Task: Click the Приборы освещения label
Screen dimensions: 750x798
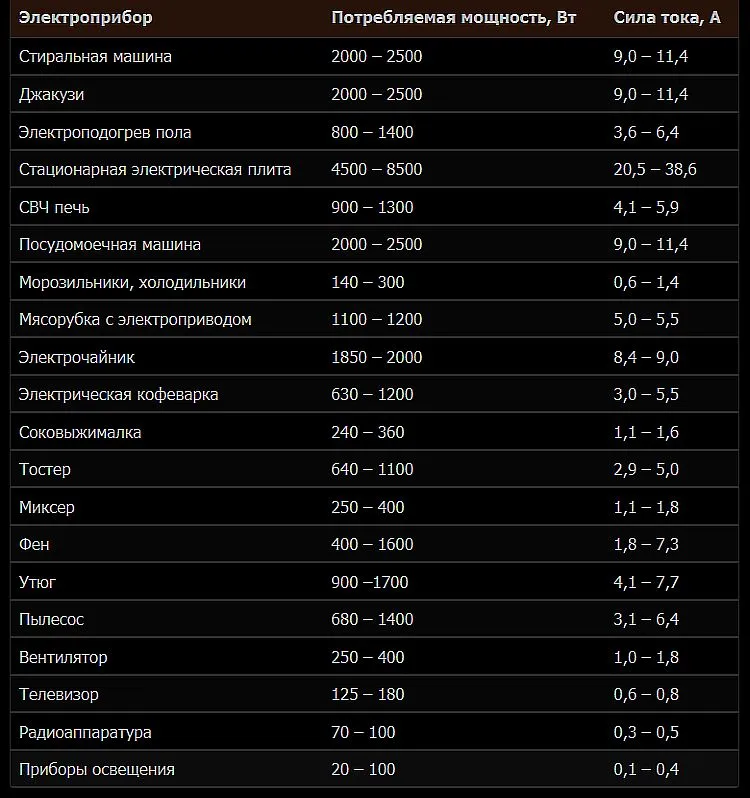Action: coord(97,769)
